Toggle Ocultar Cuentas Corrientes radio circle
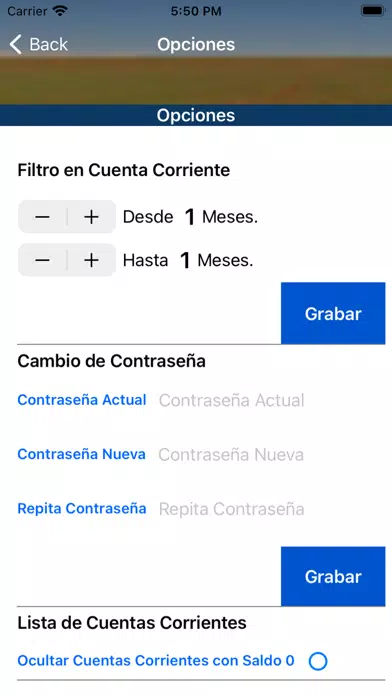 [x=318, y=661]
